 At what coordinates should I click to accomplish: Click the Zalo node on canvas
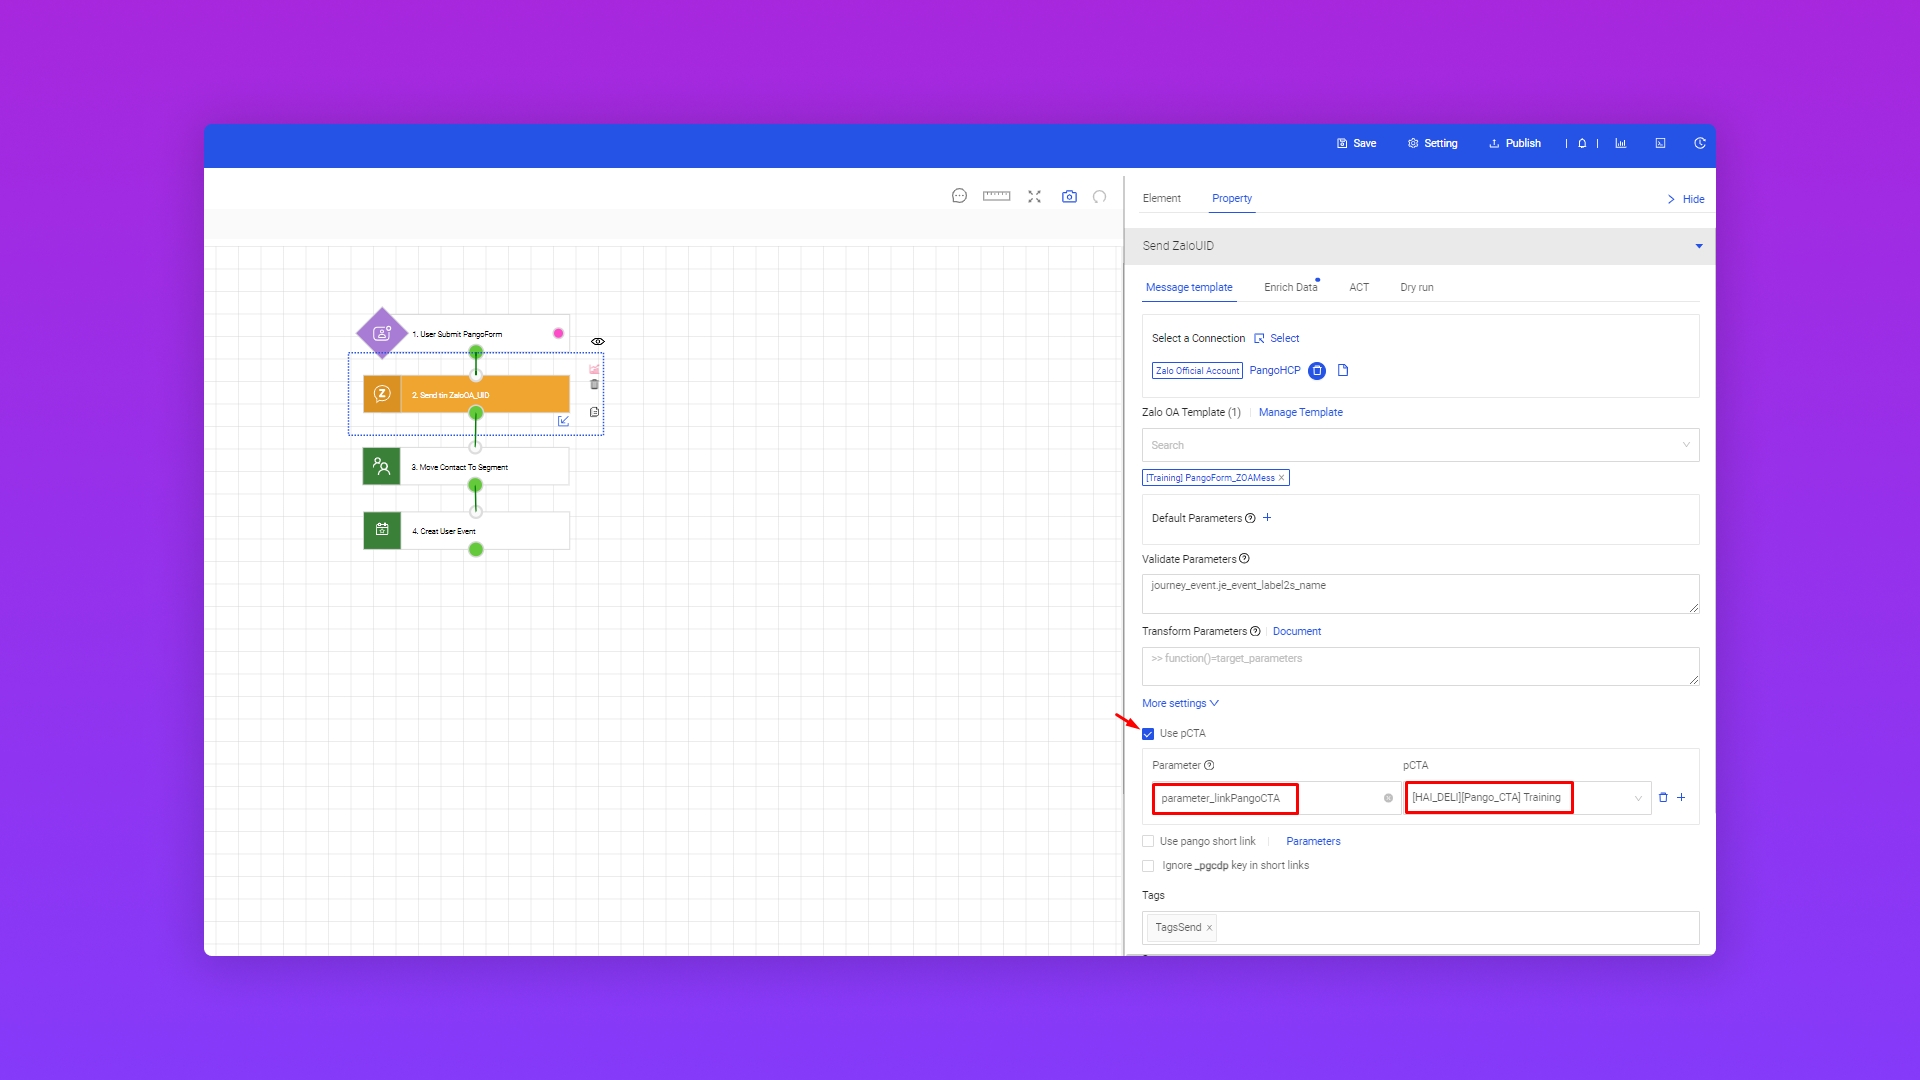point(466,395)
